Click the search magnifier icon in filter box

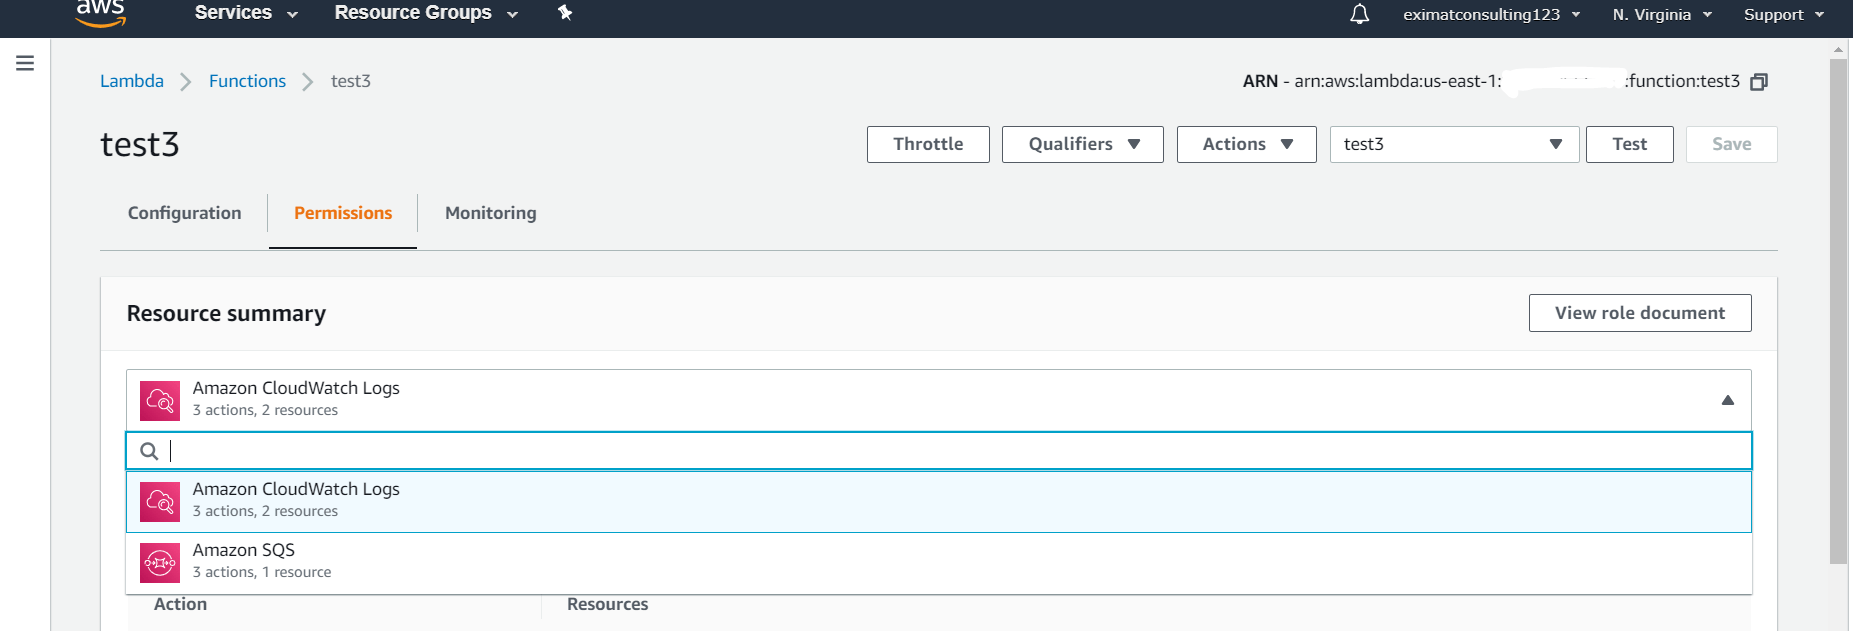click(x=149, y=451)
